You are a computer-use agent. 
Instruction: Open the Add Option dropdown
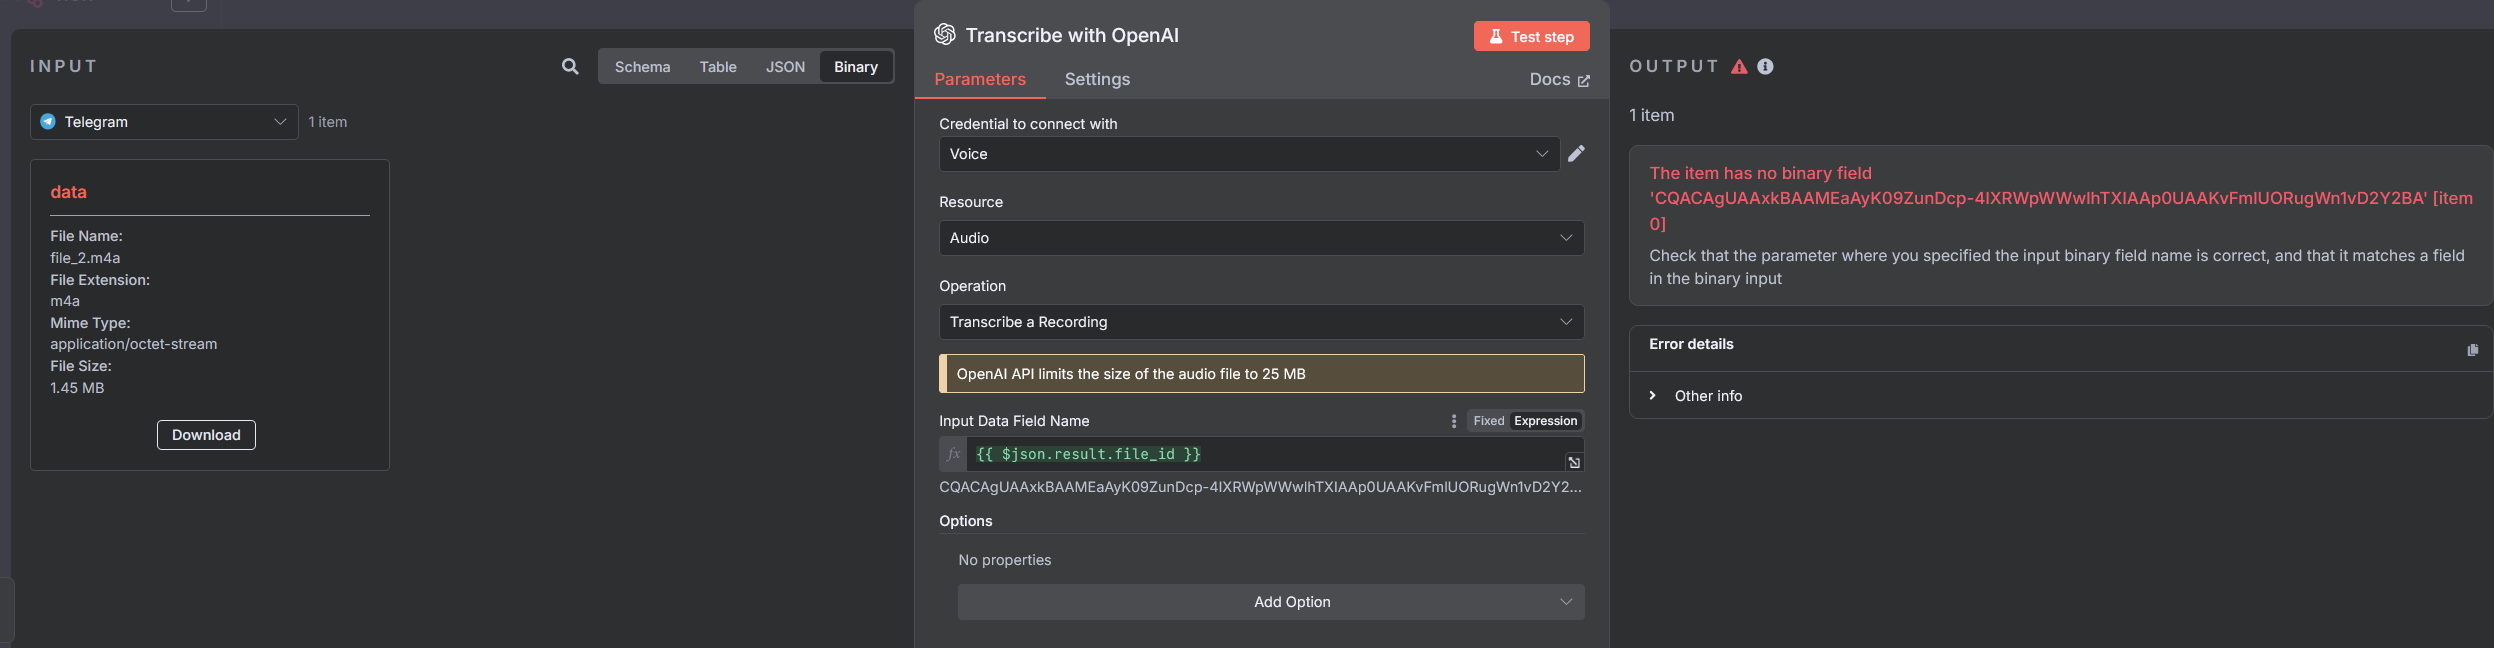click(1271, 602)
